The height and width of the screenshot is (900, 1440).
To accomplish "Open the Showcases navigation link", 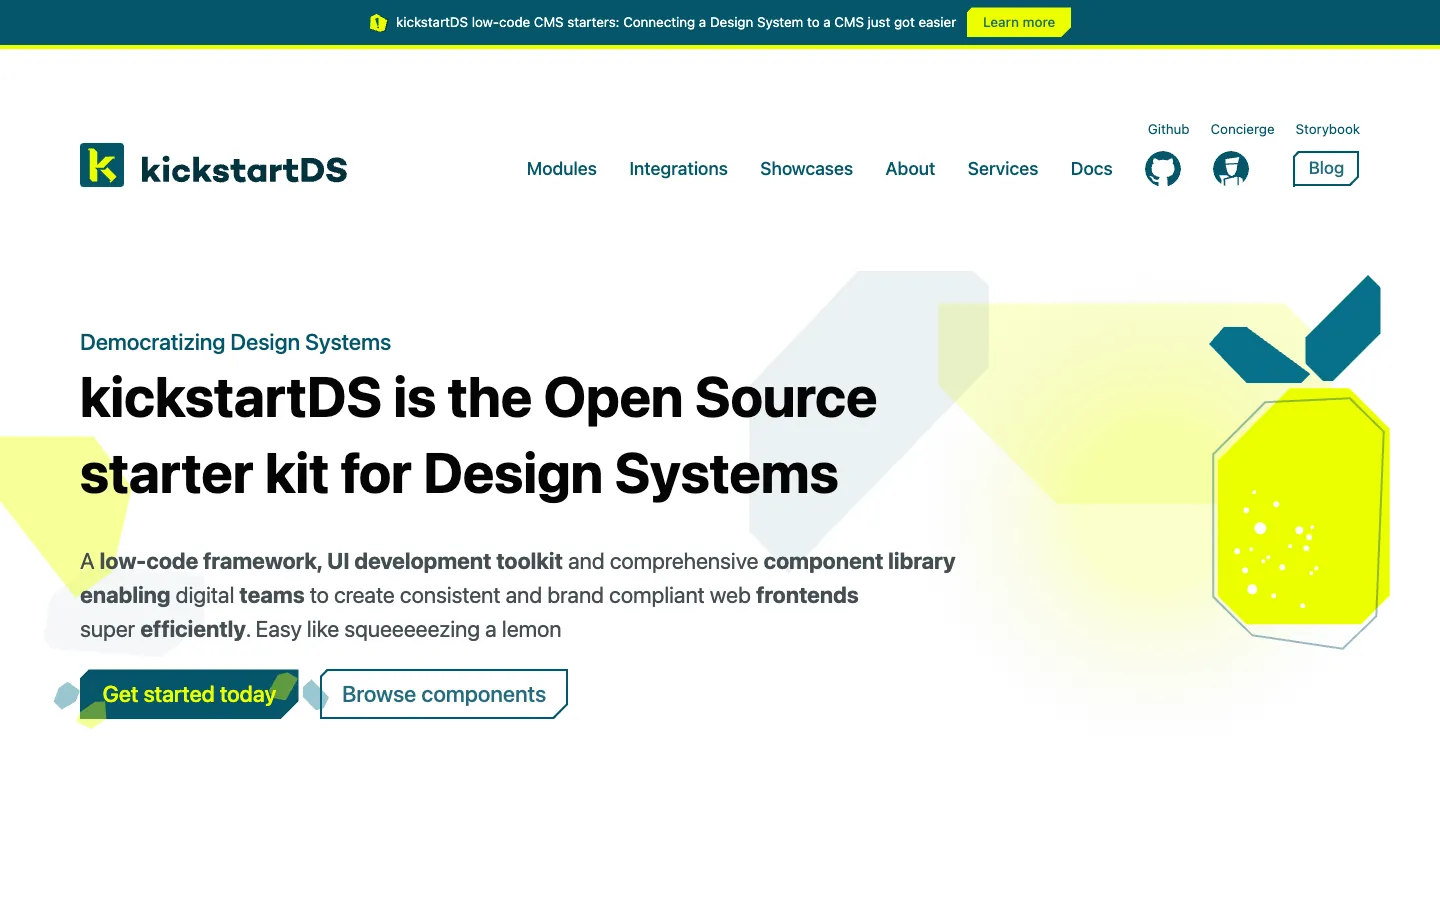I will click(806, 169).
